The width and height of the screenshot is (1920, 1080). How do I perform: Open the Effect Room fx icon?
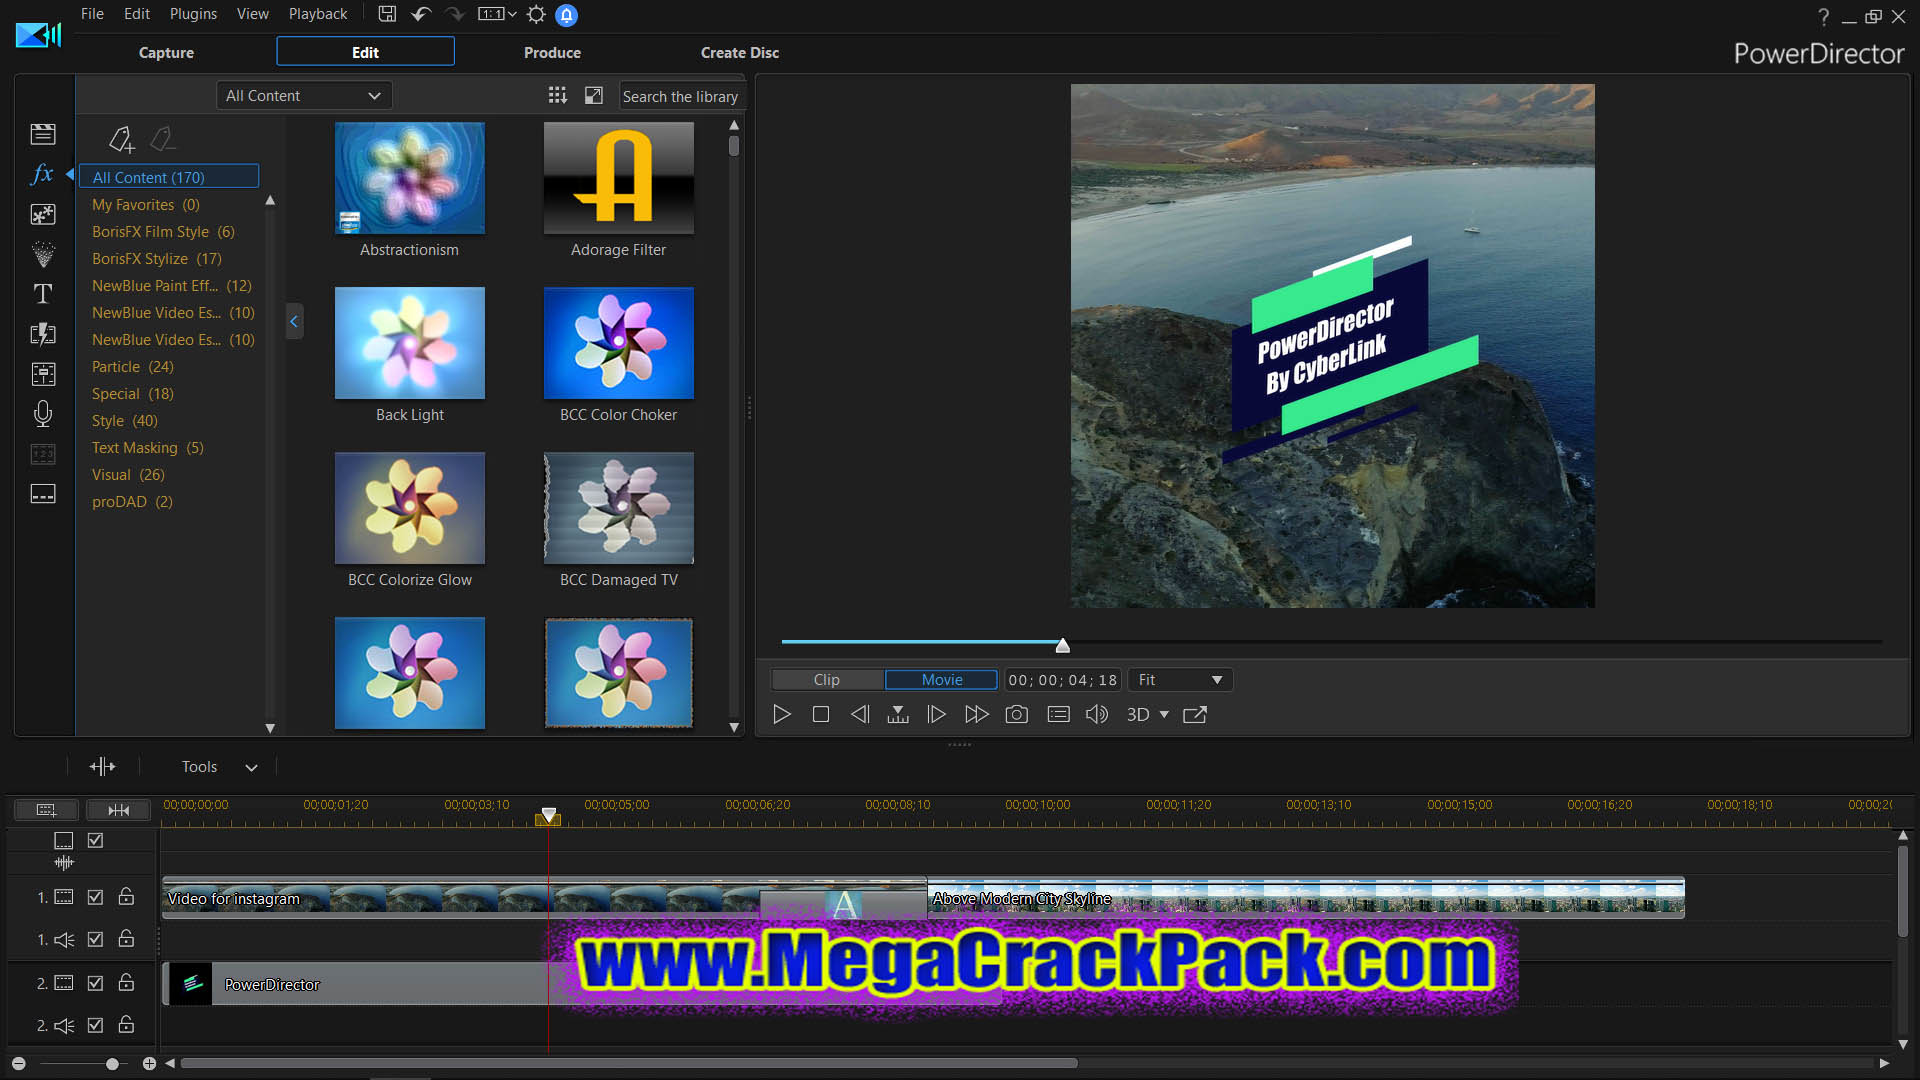[42, 174]
